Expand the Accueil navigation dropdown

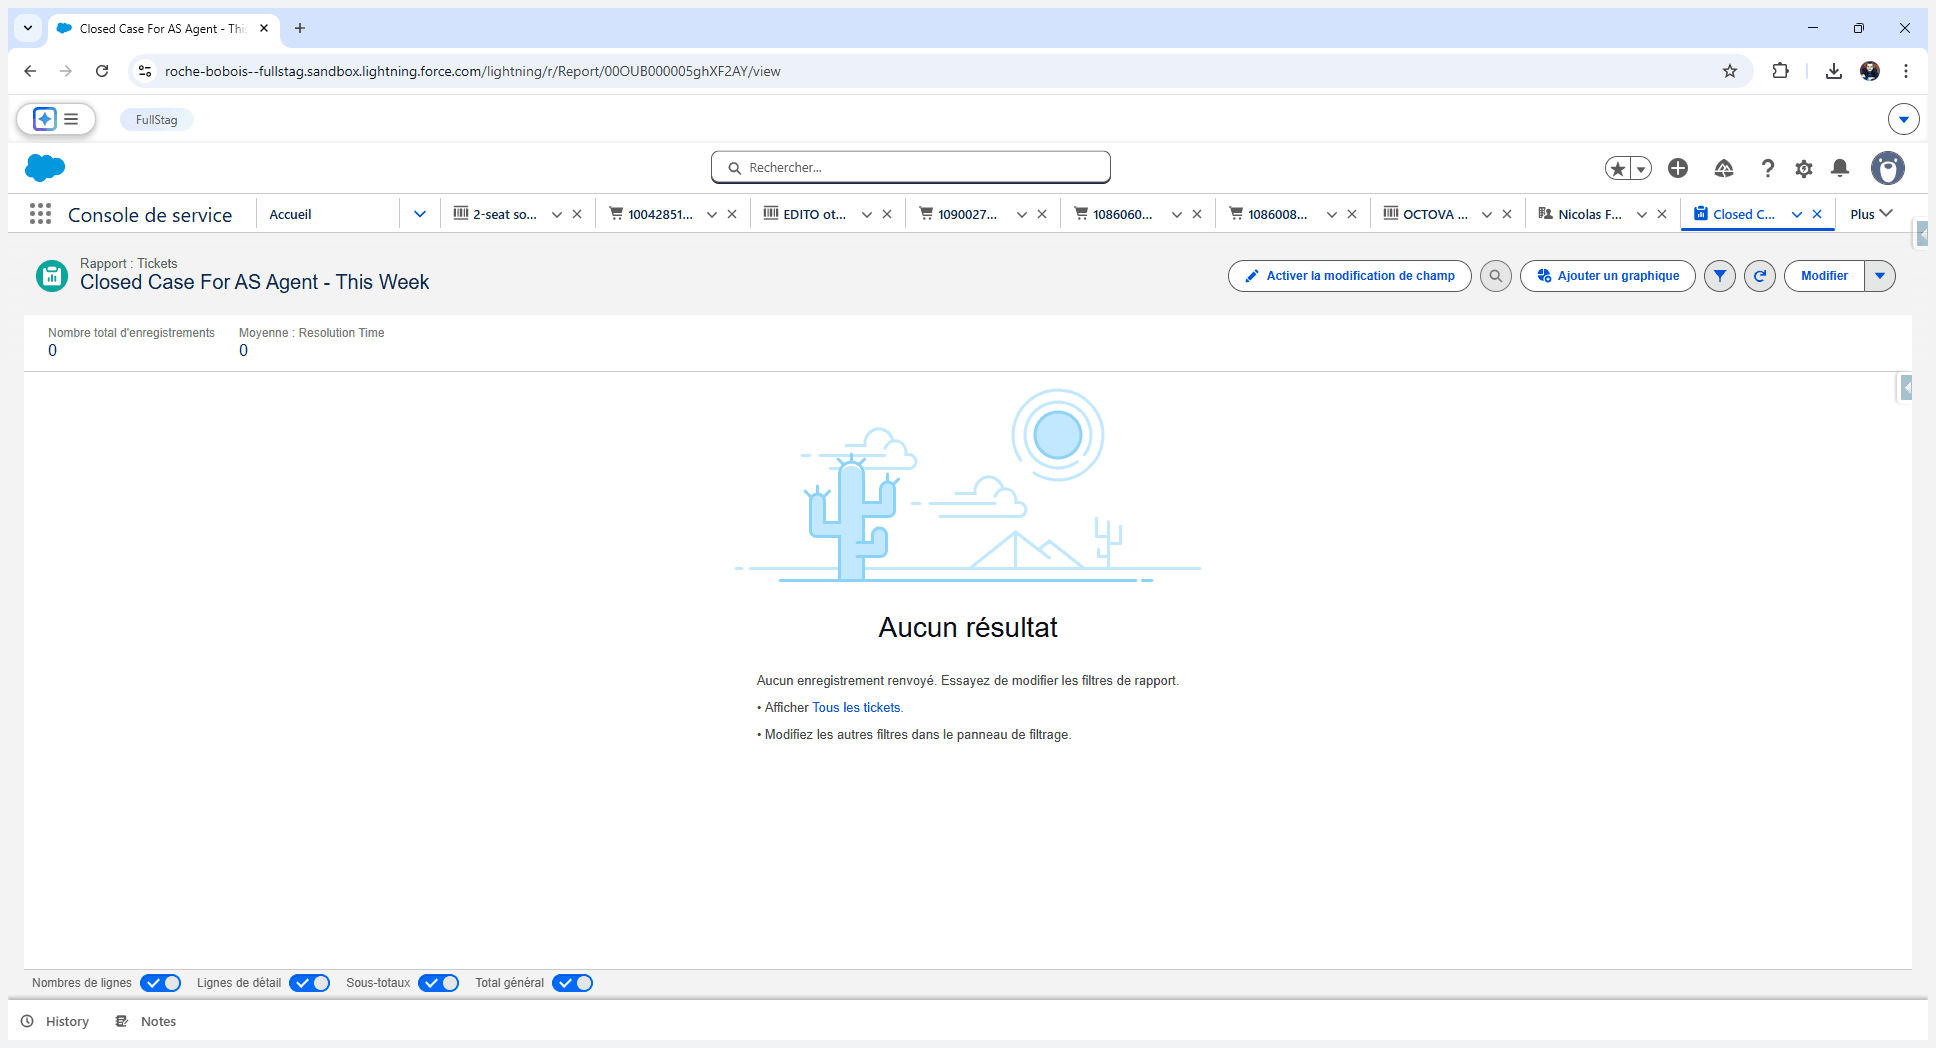(420, 214)
